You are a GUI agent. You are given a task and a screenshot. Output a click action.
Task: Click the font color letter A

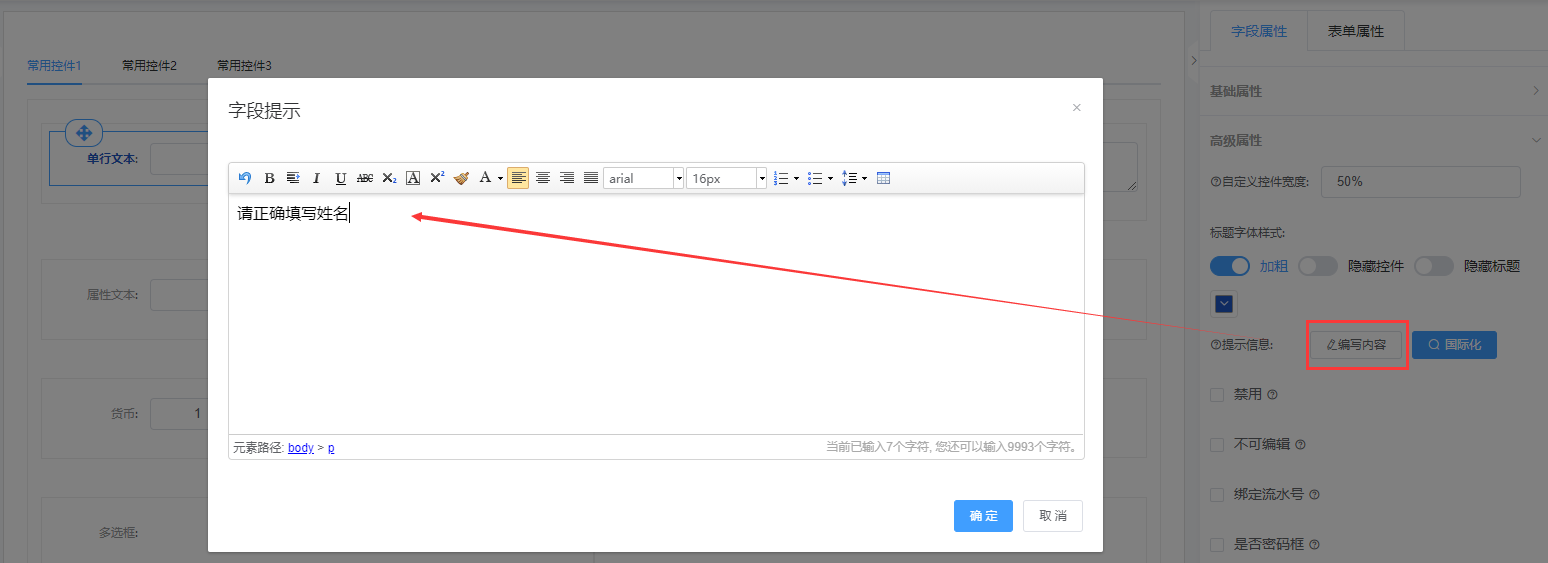point(485,178)
